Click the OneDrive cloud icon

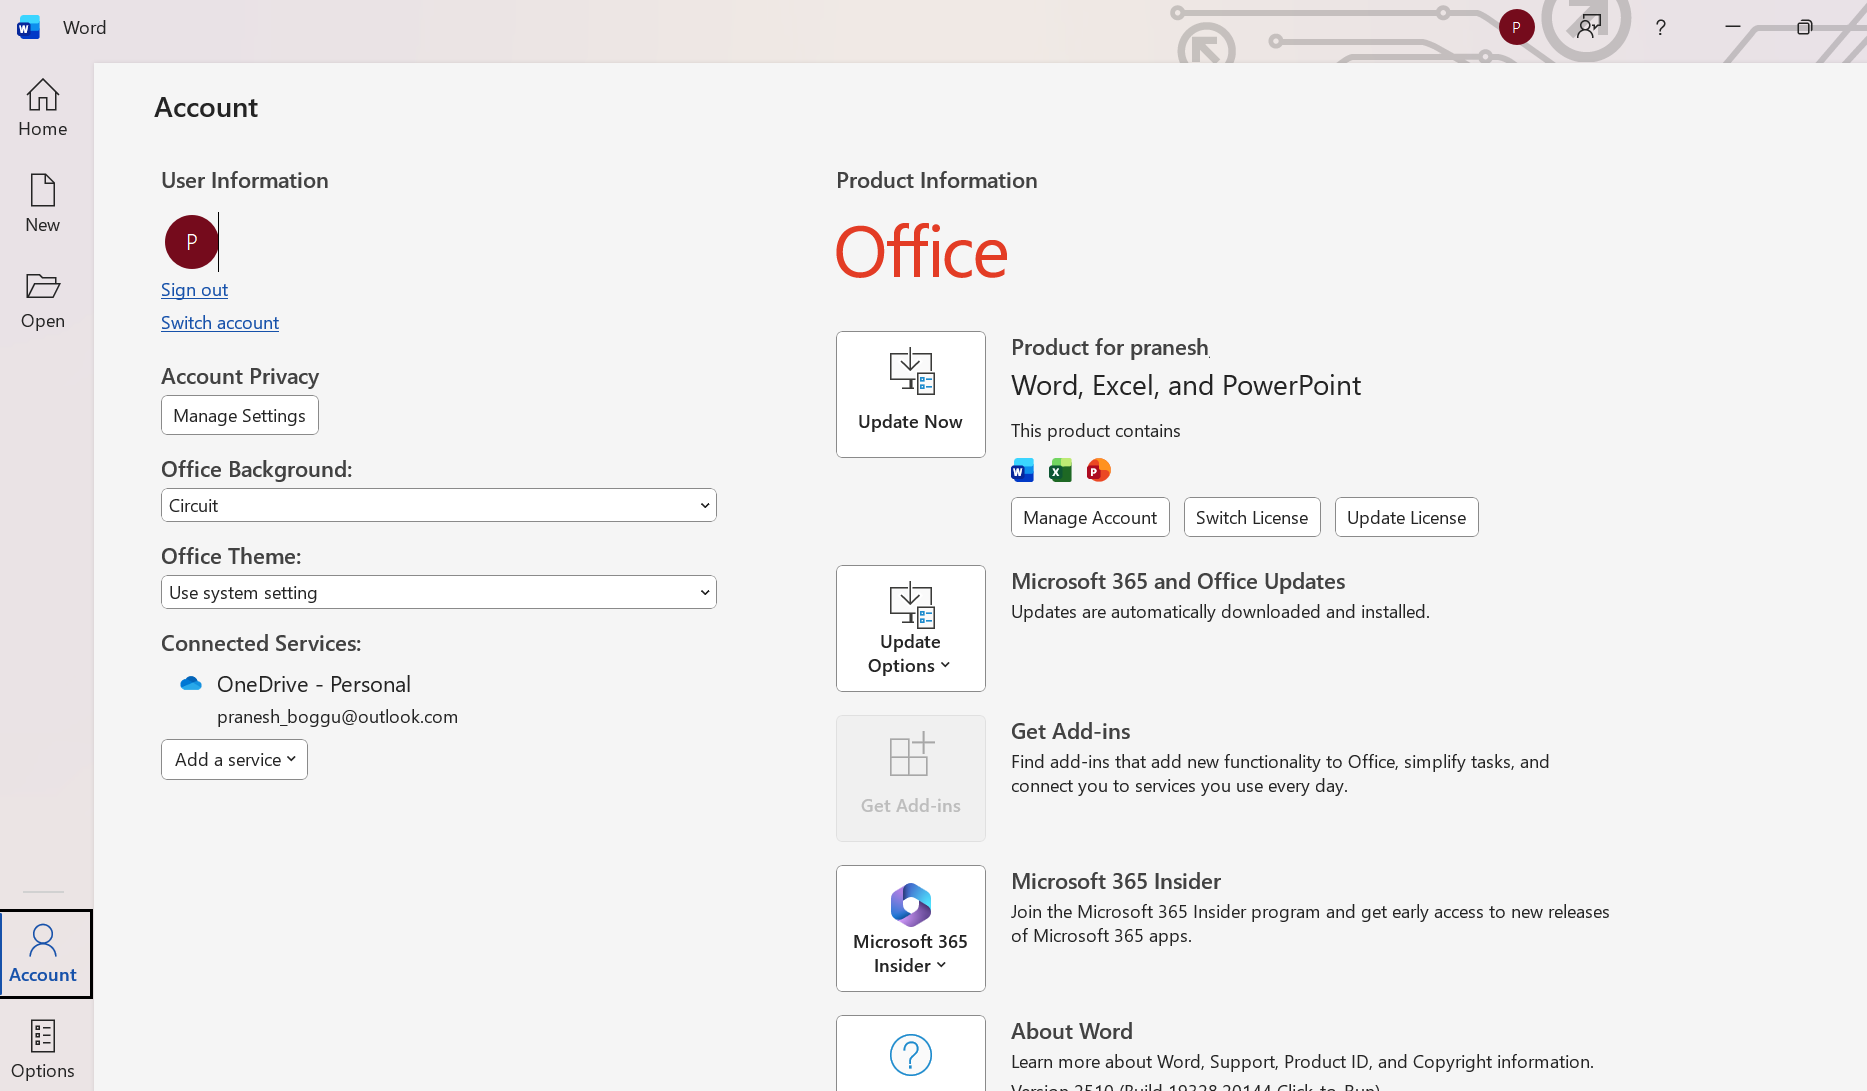[x=191, y=683]
